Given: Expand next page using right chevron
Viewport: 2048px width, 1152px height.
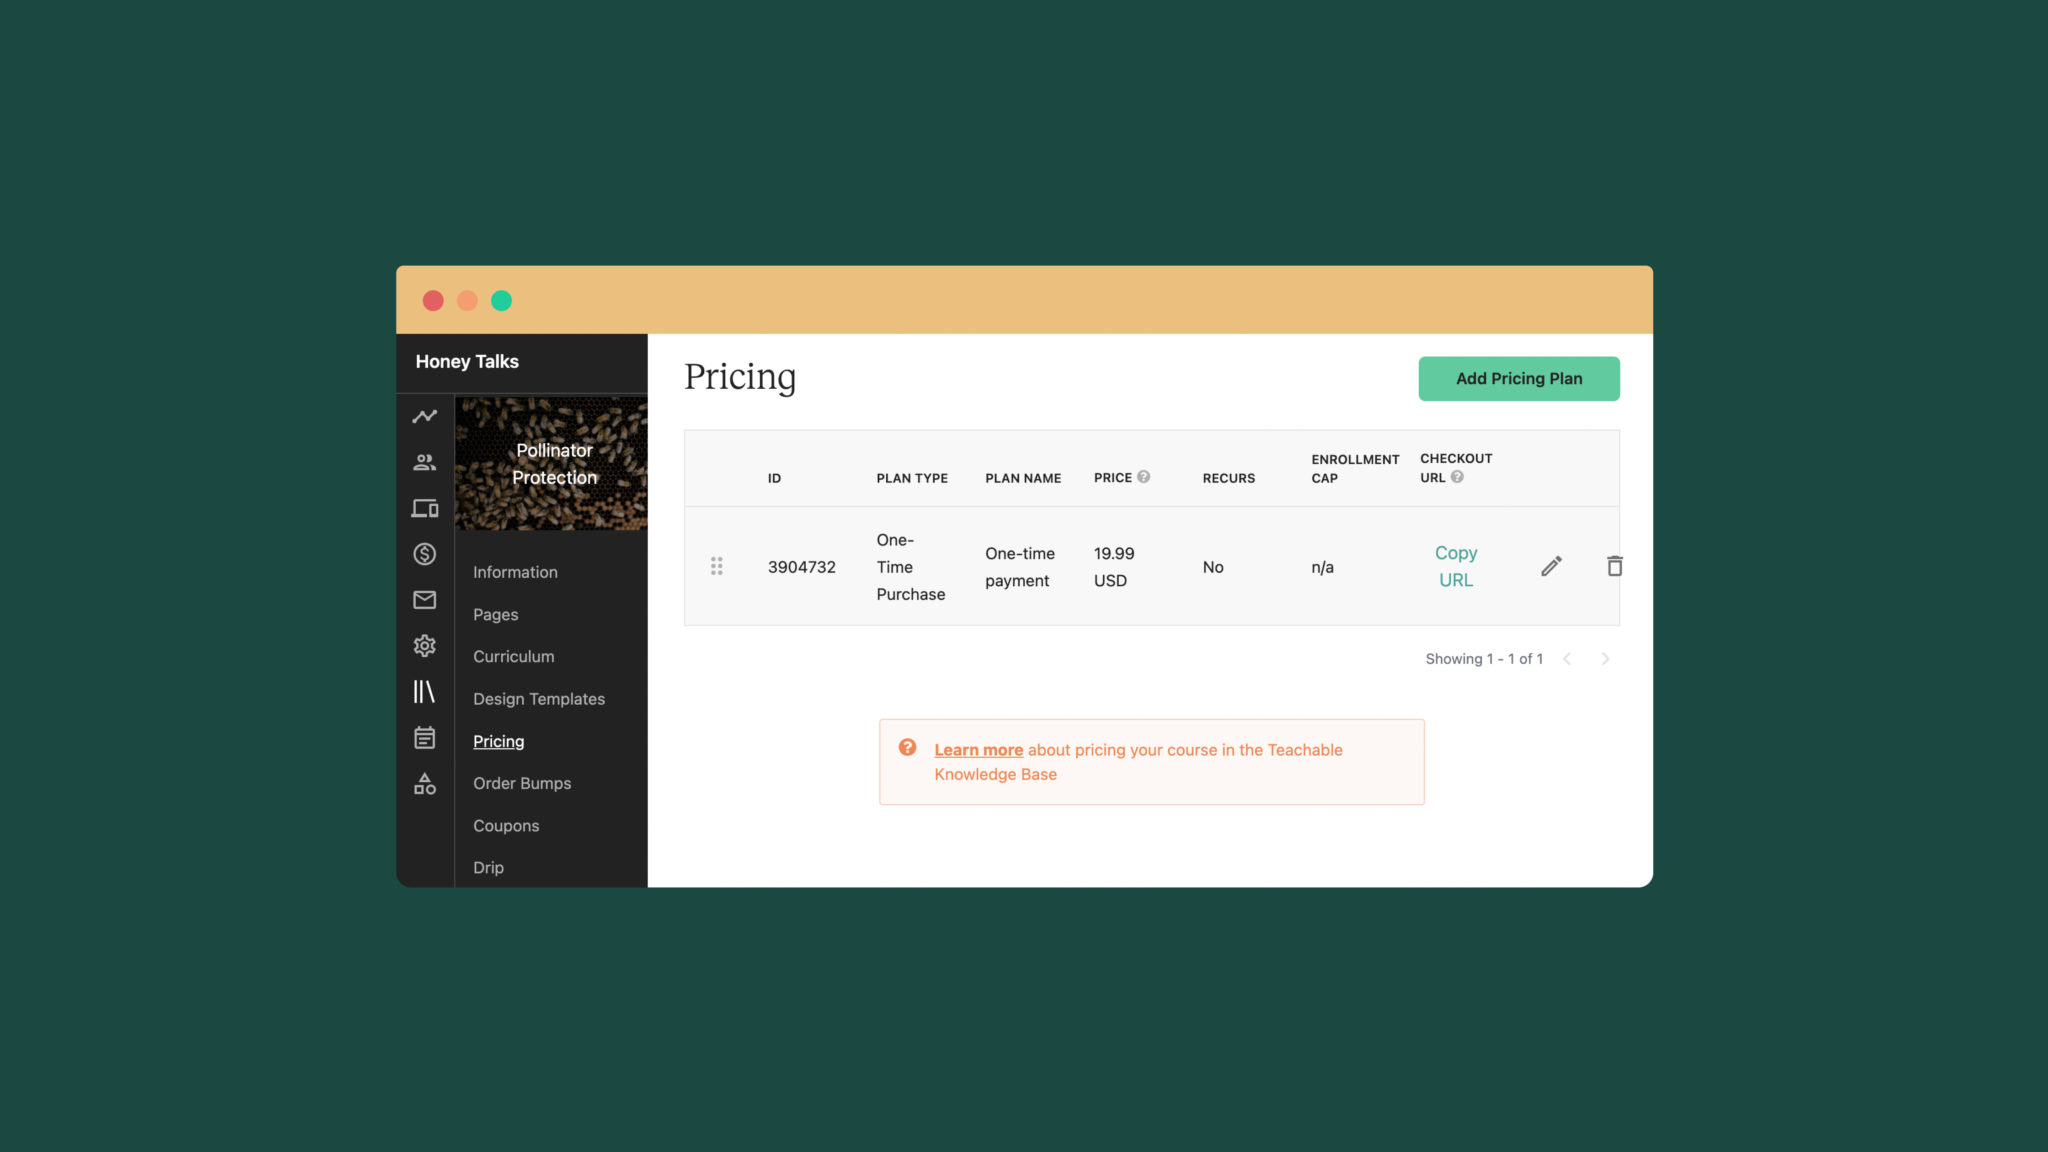Looking at the screenshot, I should click(1605, 658).
